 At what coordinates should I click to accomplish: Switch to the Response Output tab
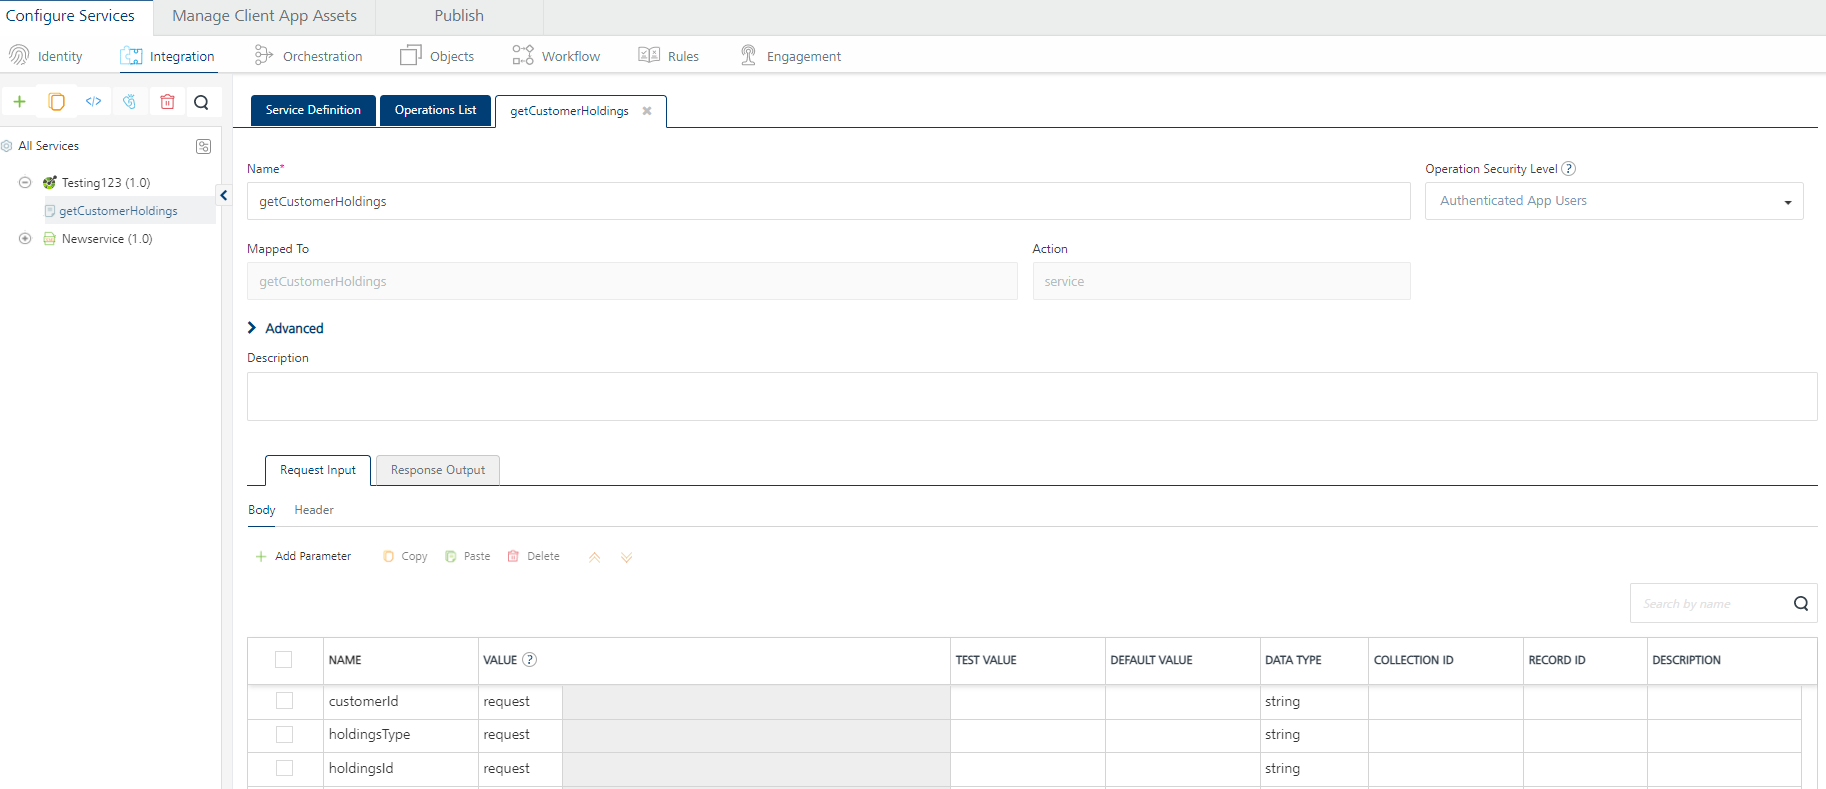[x=437, y=470]
